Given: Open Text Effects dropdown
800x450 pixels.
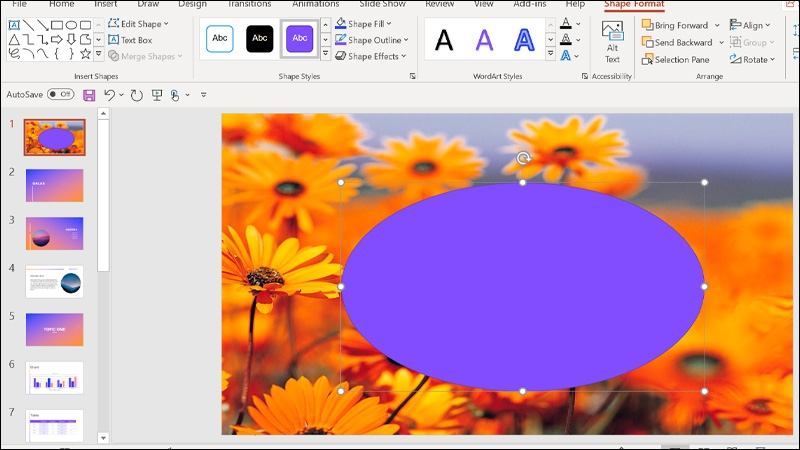Looking at the screenshot, I should click(578, 56).
